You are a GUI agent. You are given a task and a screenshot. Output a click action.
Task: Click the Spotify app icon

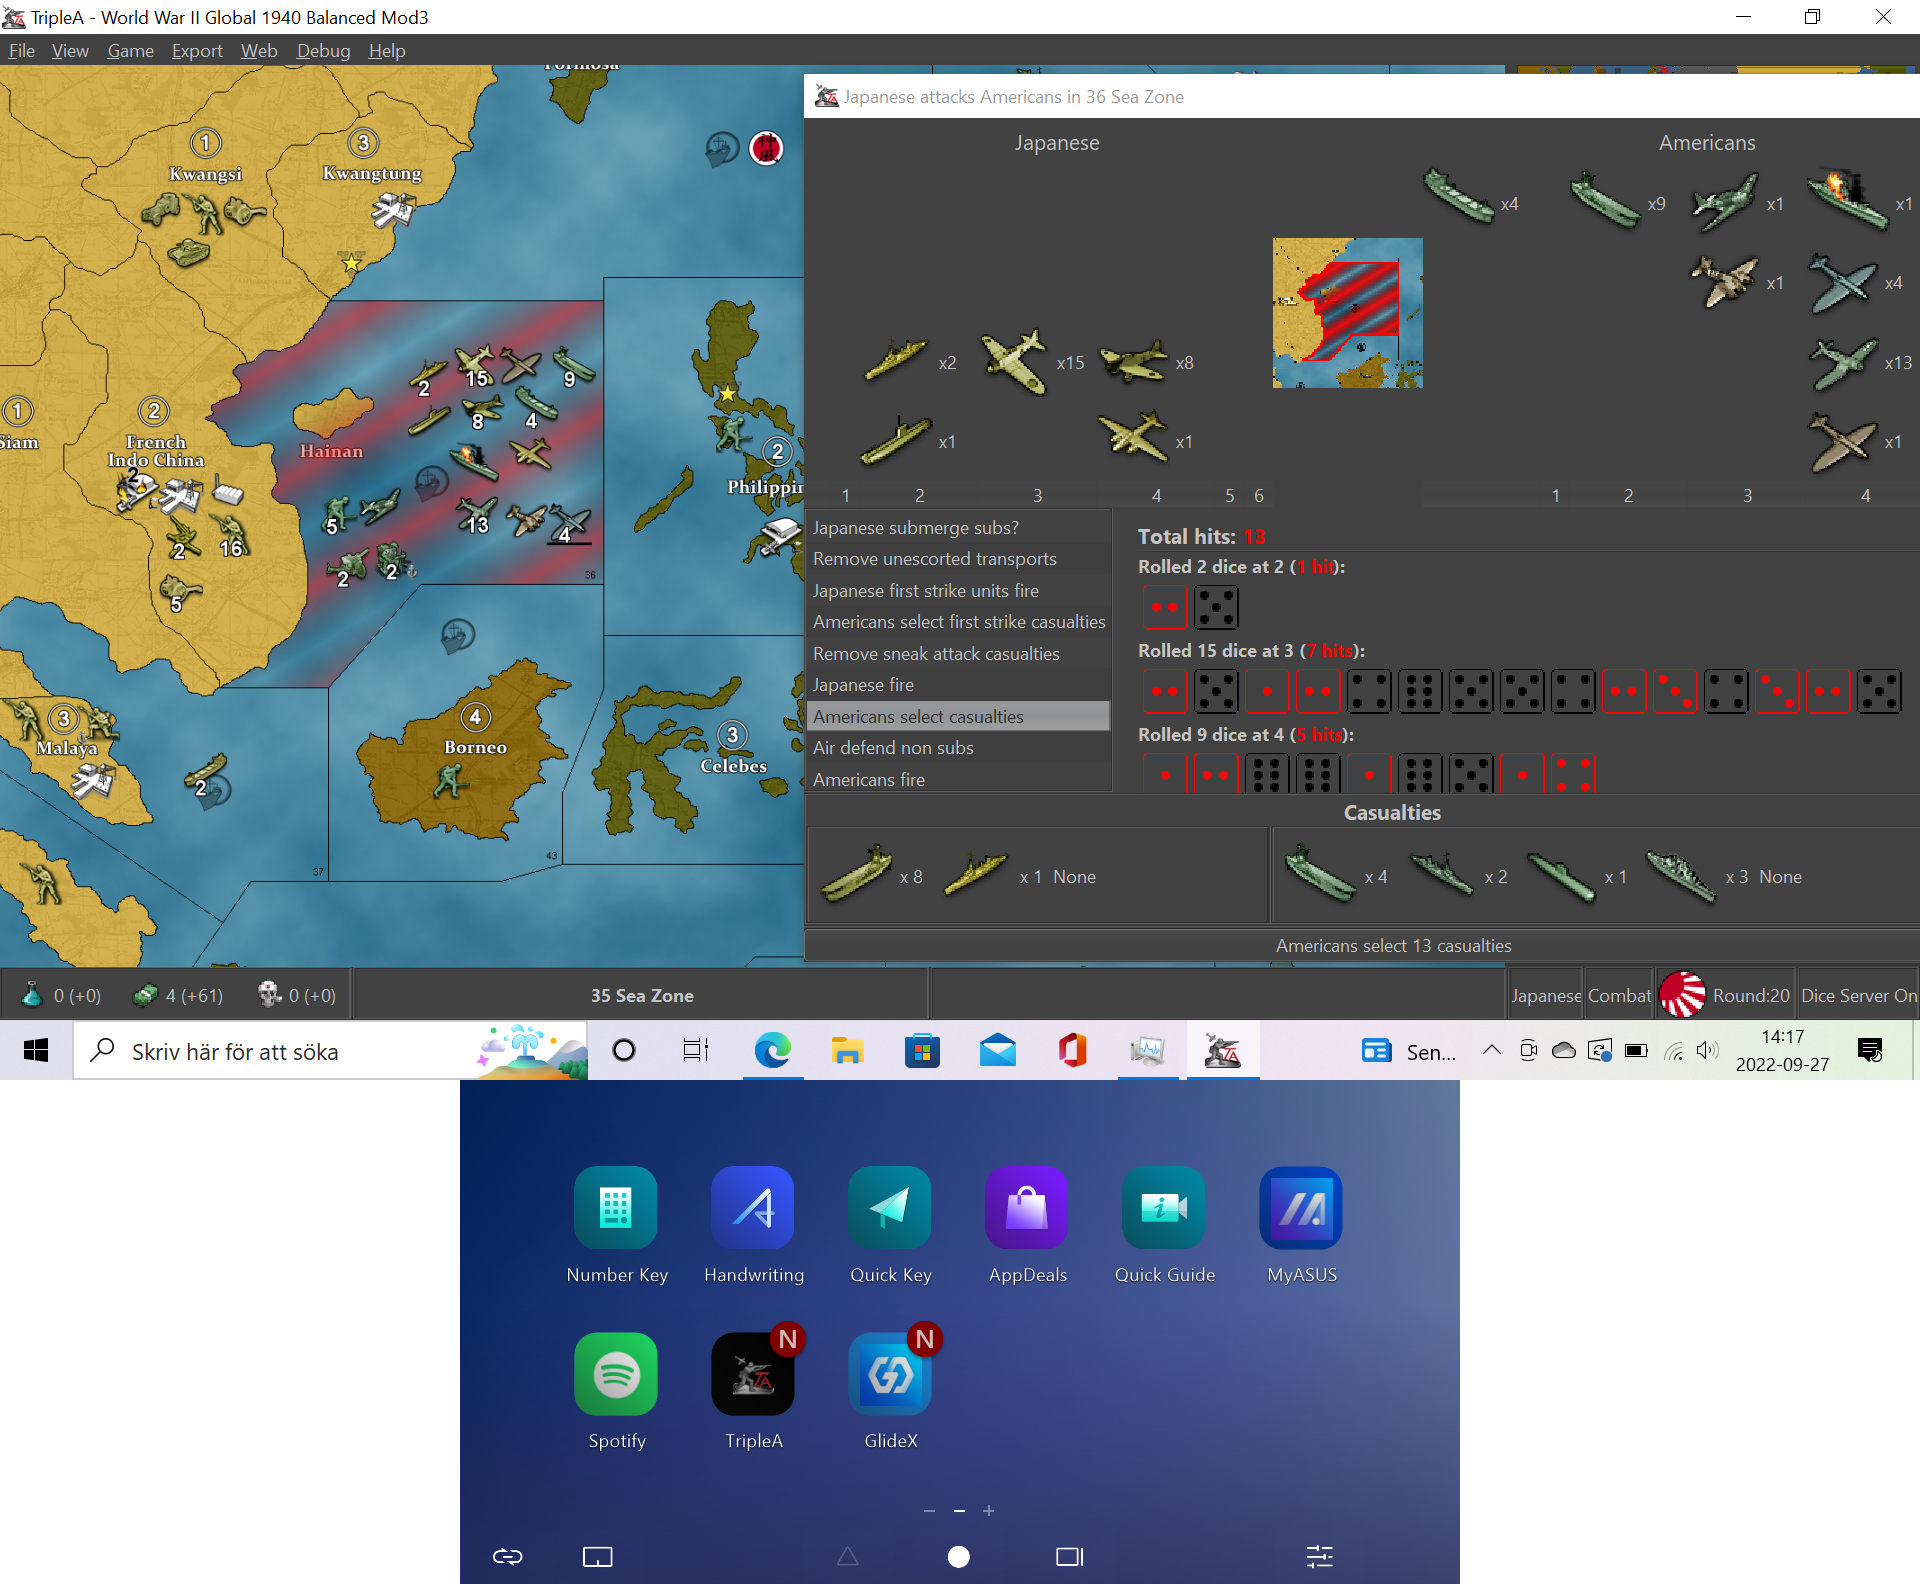point(616,1374)
